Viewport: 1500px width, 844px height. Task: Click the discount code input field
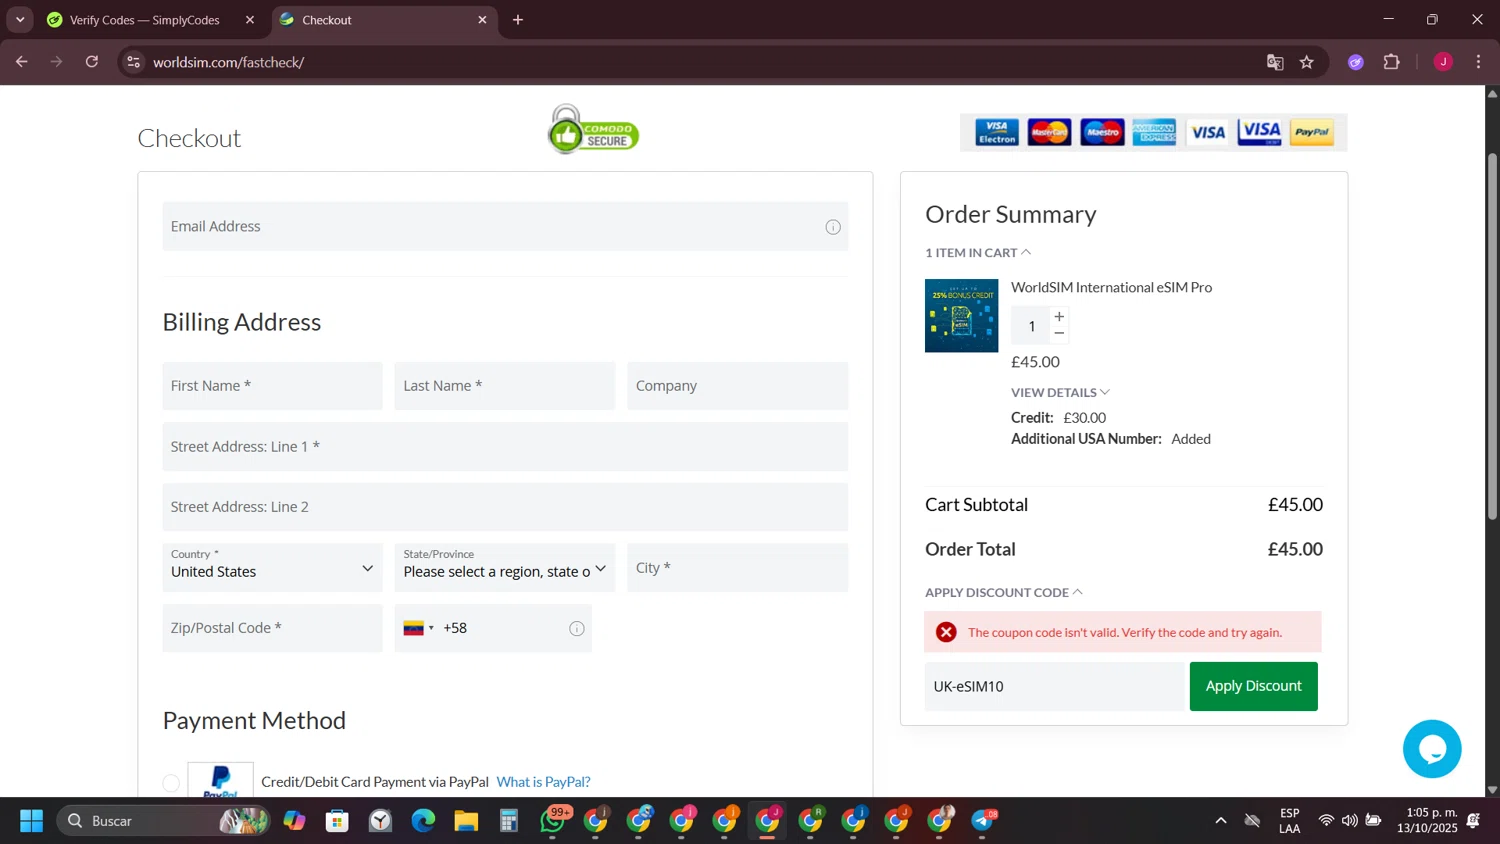point(1054,686)
